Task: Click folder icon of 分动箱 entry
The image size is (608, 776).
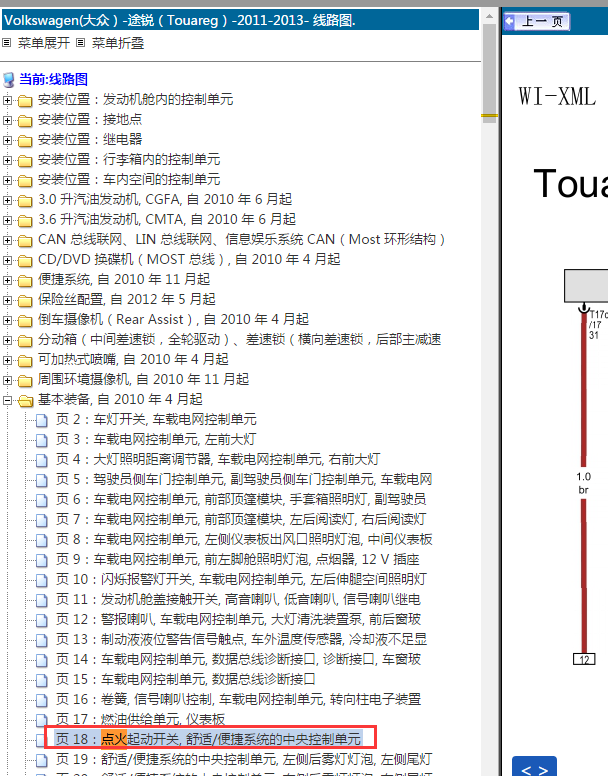Action: click(x=25, y=340)
